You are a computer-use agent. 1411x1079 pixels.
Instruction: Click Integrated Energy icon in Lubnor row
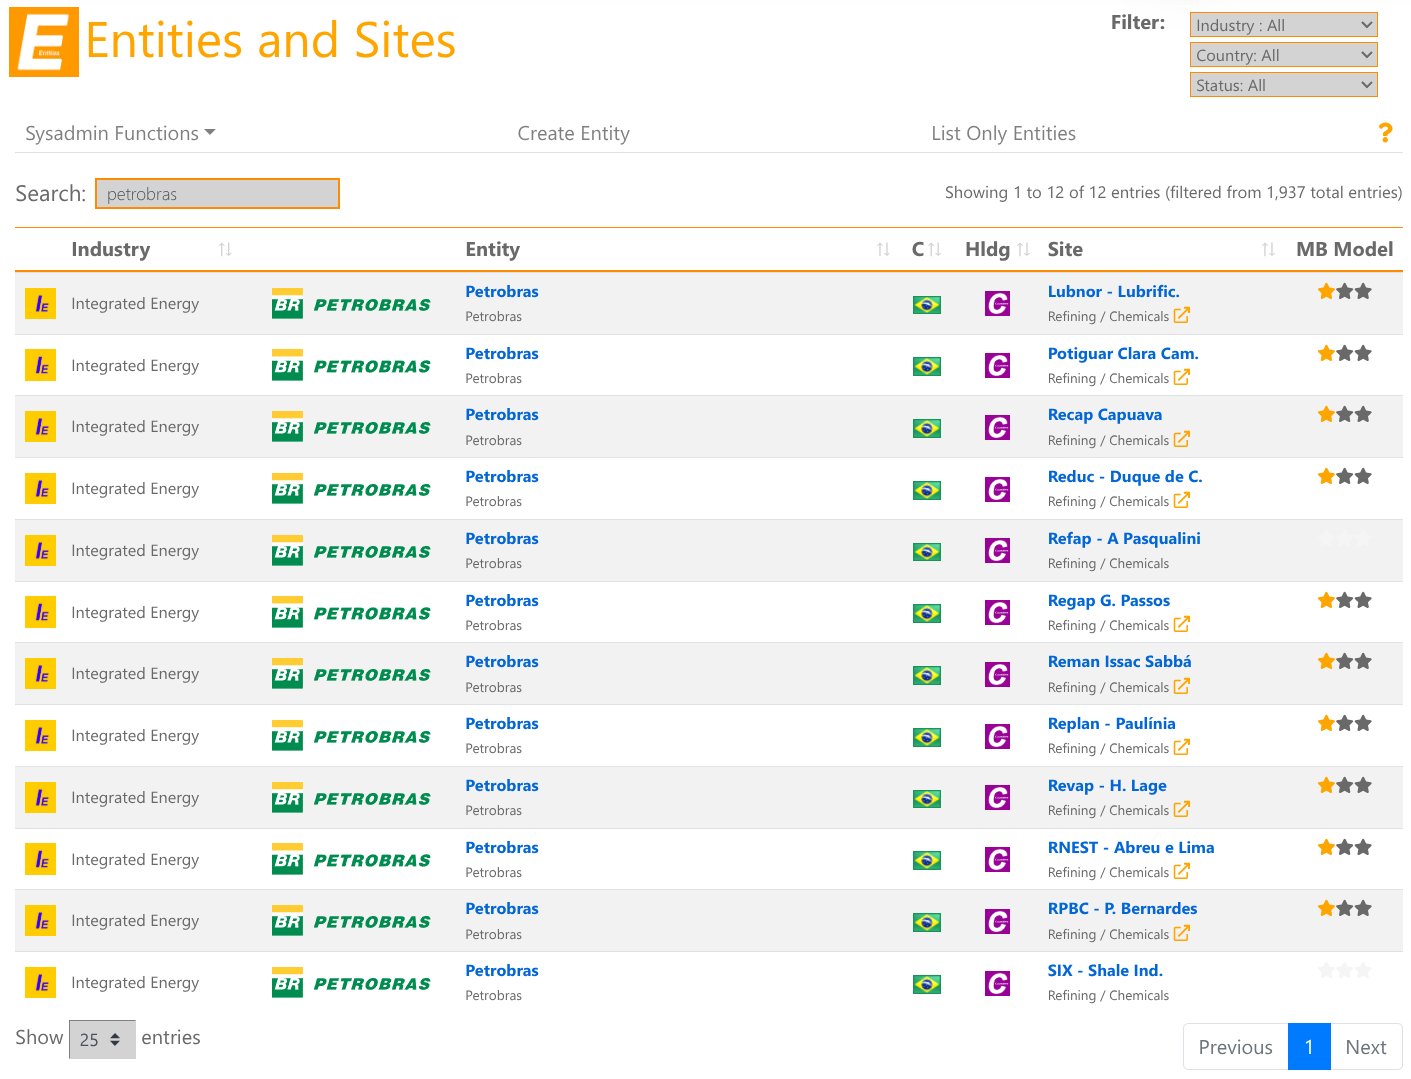coord(41,304)
